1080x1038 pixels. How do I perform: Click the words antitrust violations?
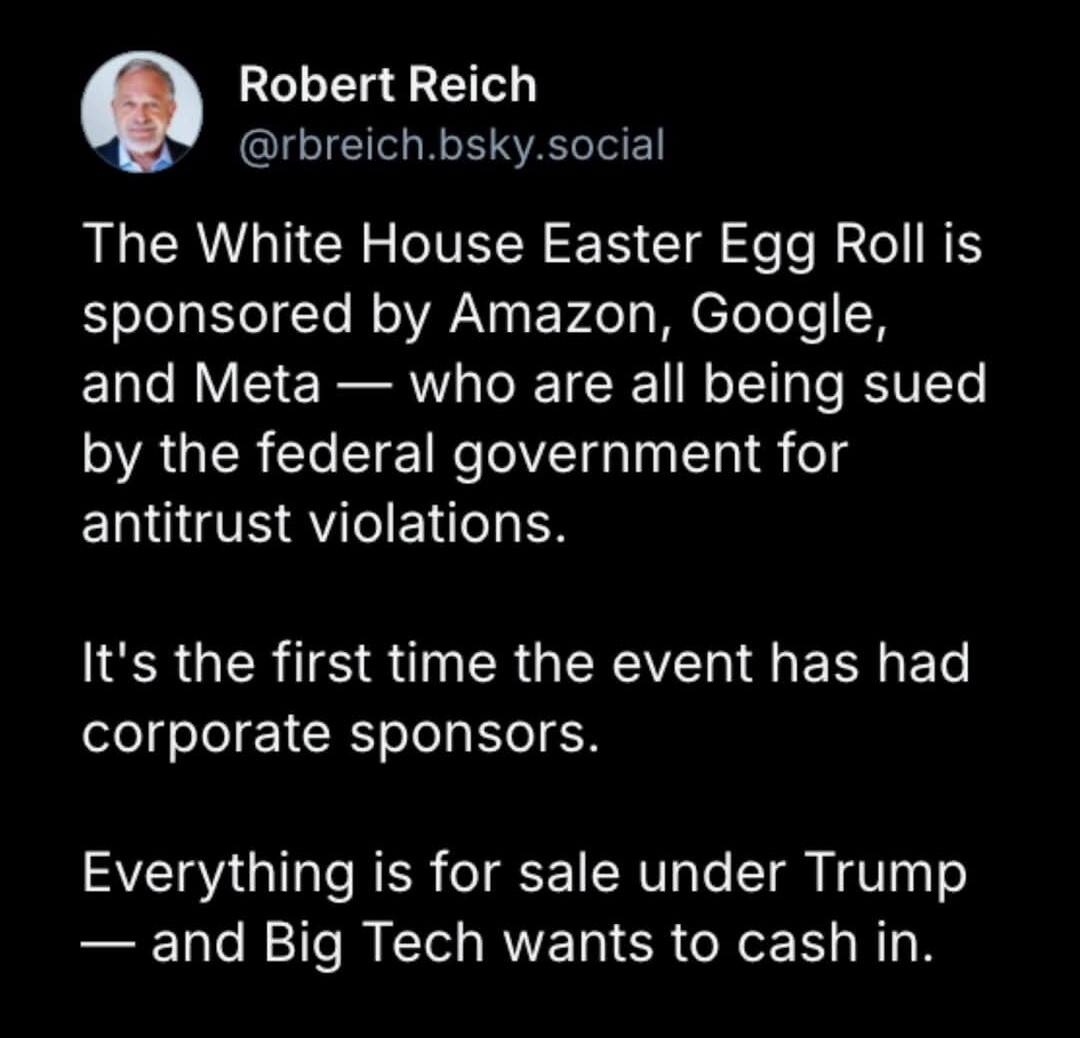322,523
